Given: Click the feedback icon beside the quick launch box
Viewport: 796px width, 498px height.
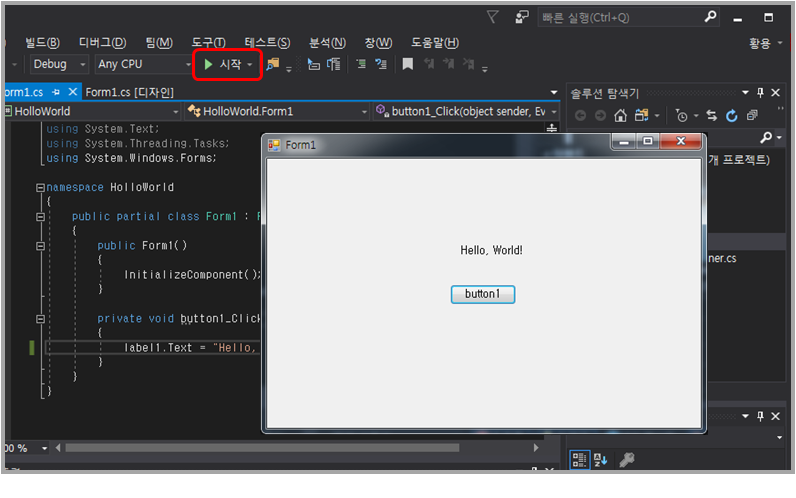Looking at the screenshot, I should [522, 17].
